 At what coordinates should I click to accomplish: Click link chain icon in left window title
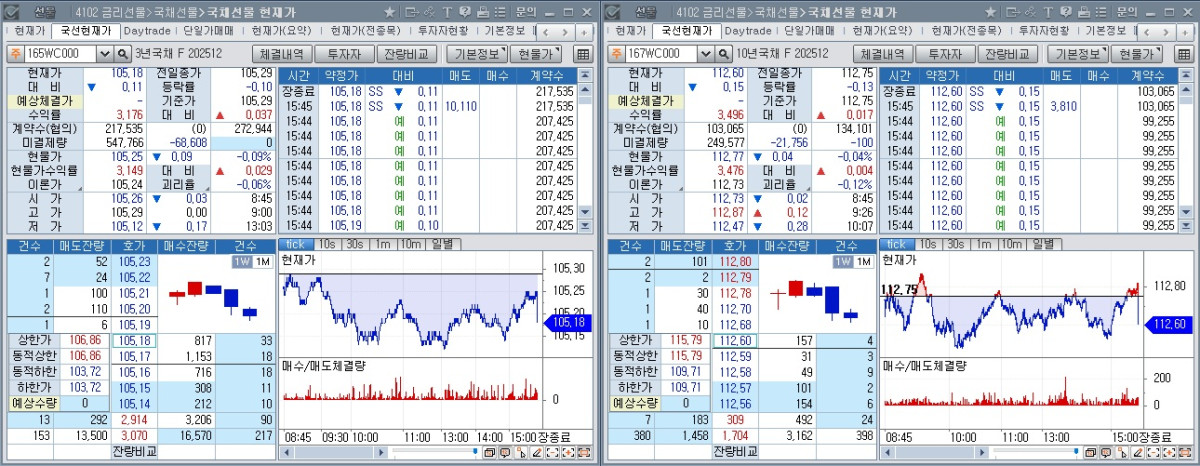click(429, 12)
